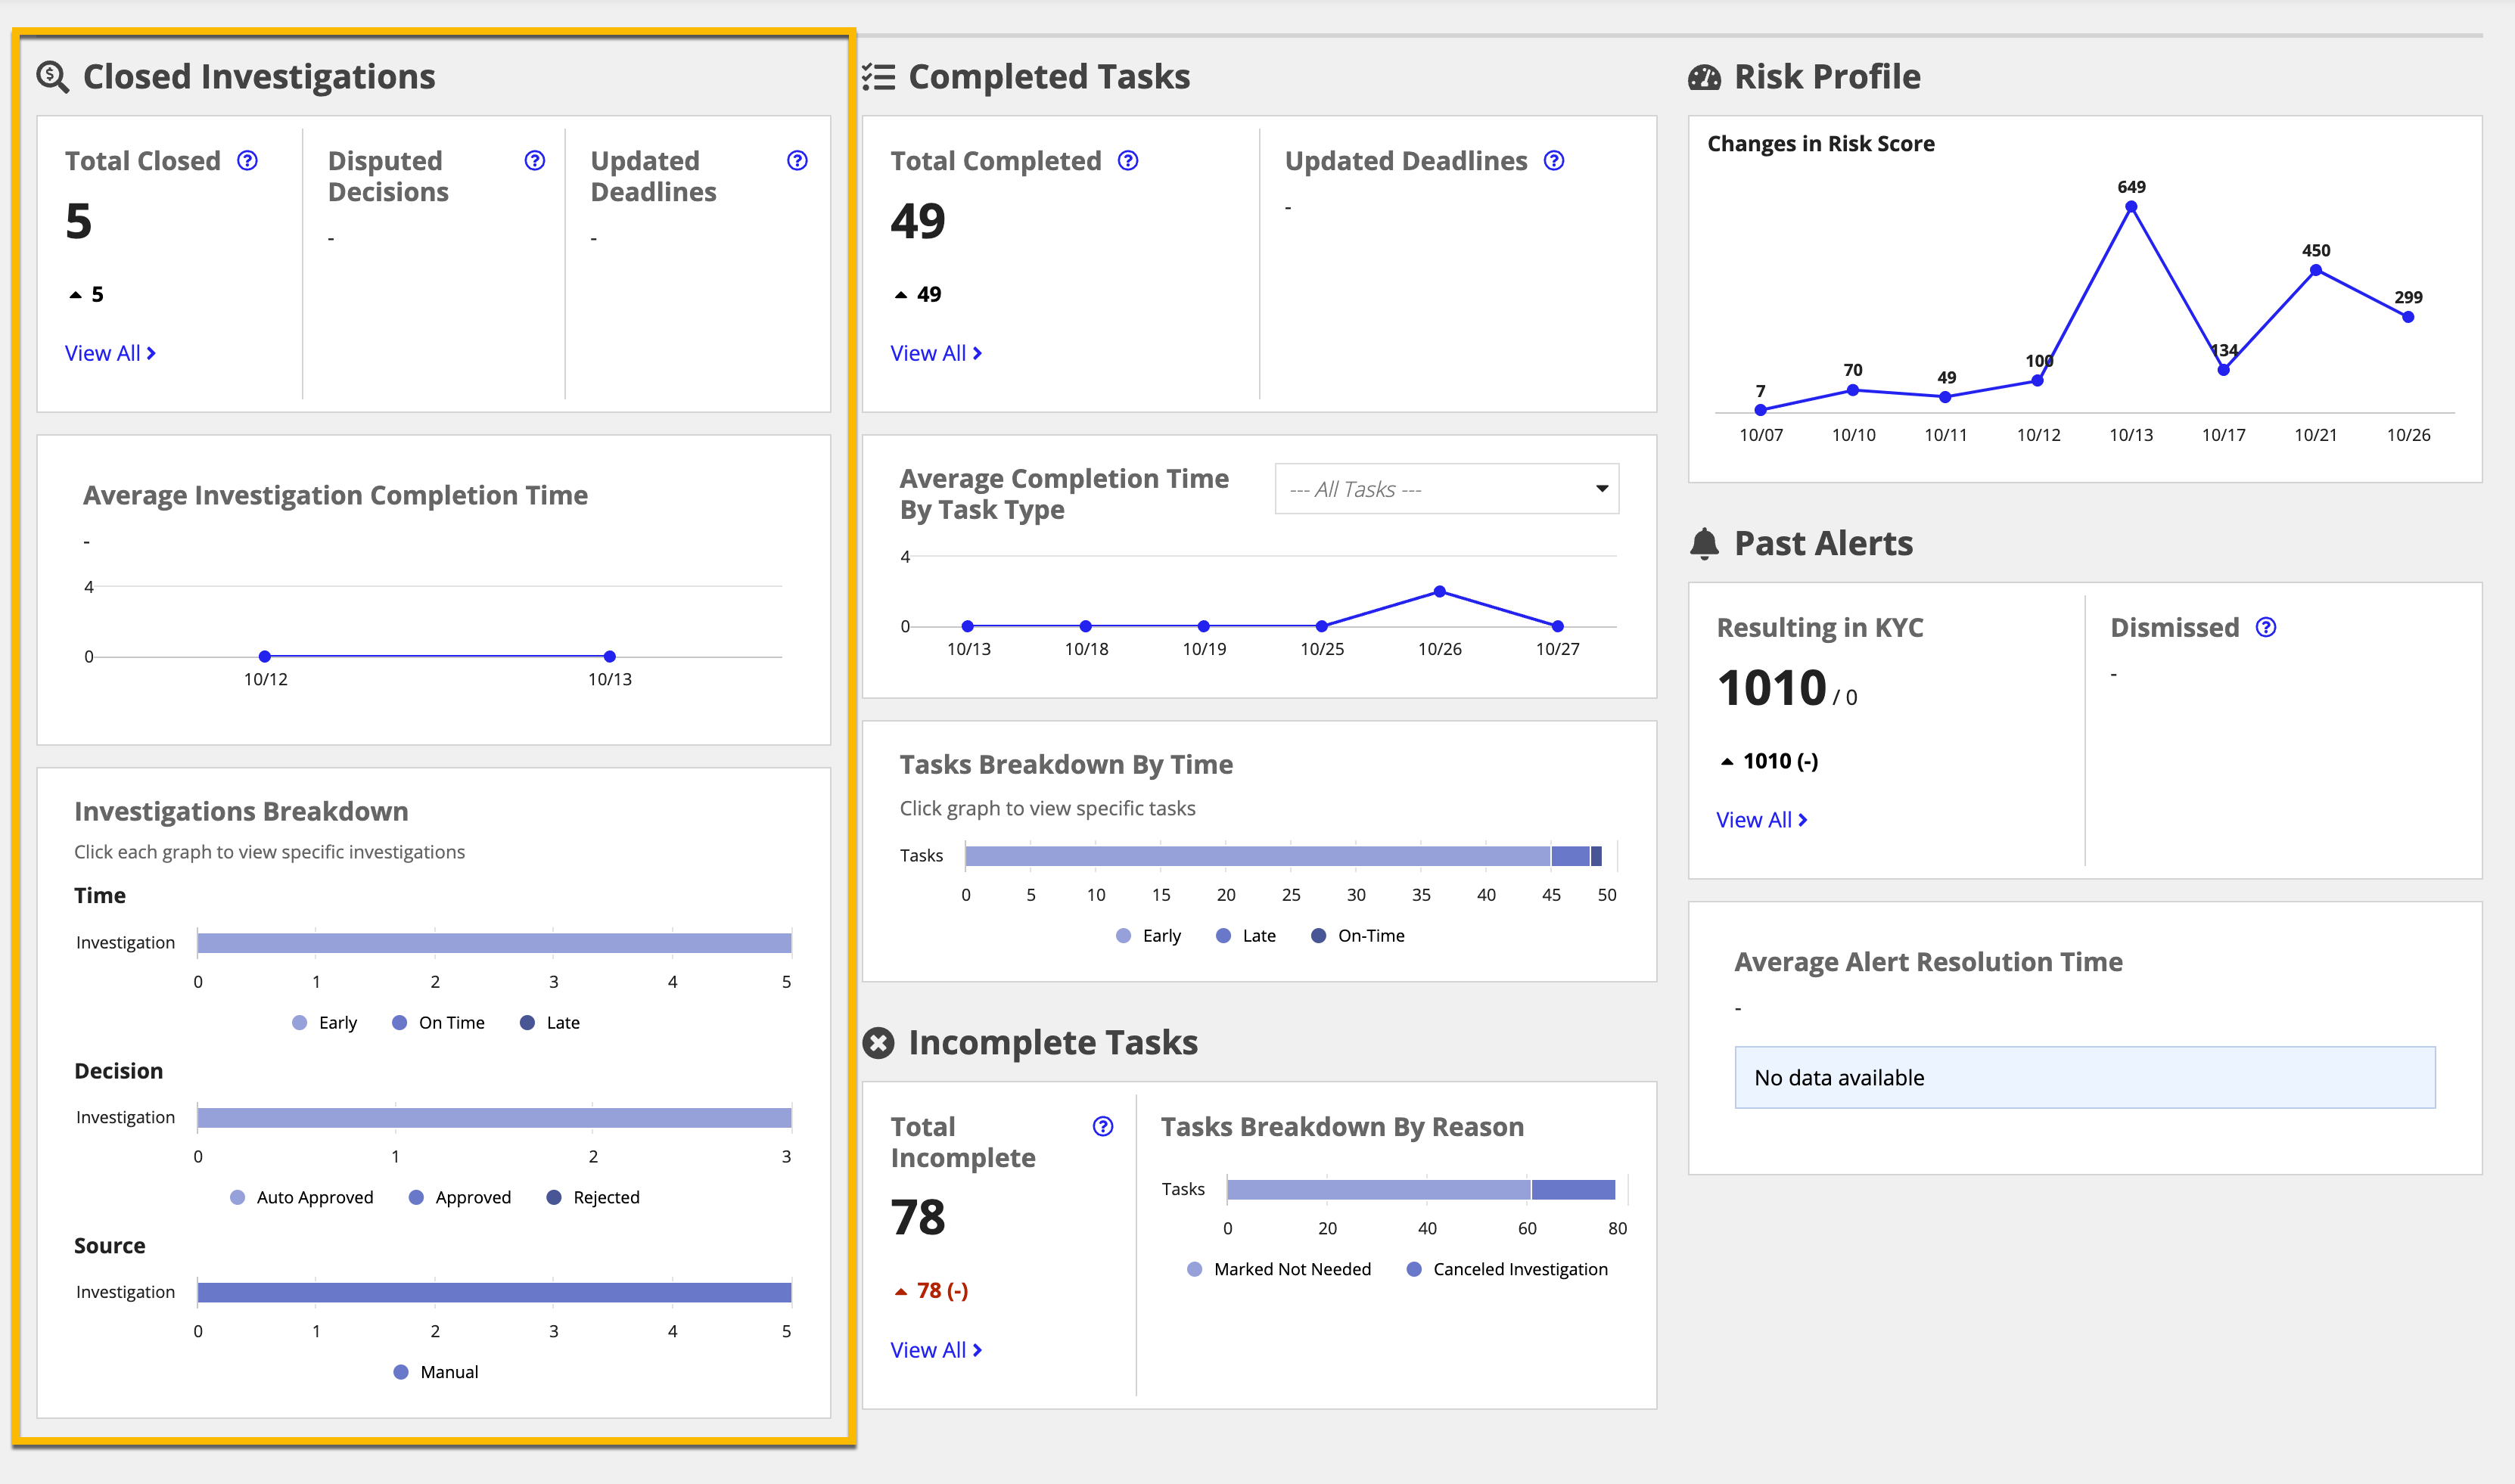Click the Total Closed value 5
2515x1484 pixels.
pos(79,221)
